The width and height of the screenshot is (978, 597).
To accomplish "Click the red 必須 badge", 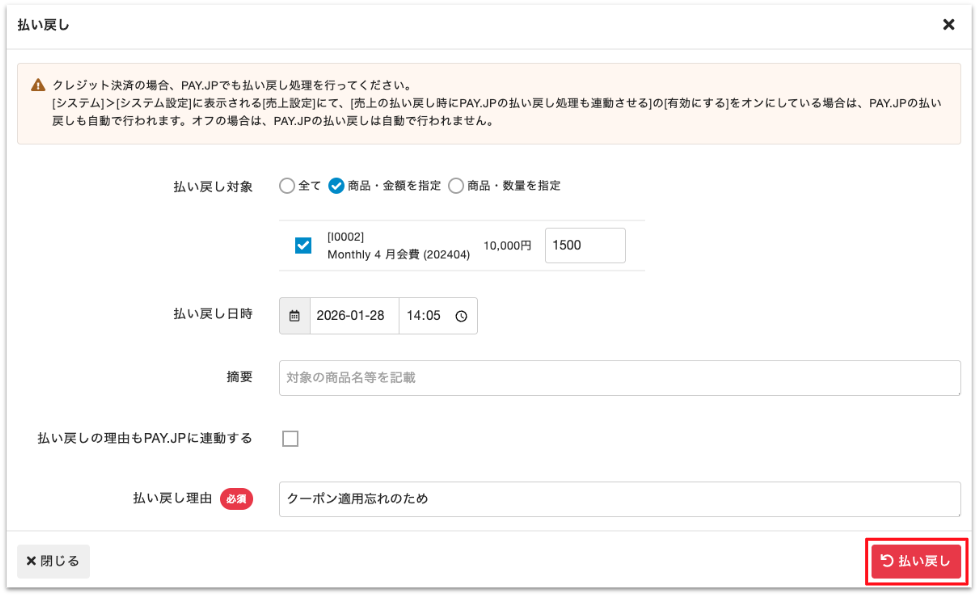I will pos(236,499).
